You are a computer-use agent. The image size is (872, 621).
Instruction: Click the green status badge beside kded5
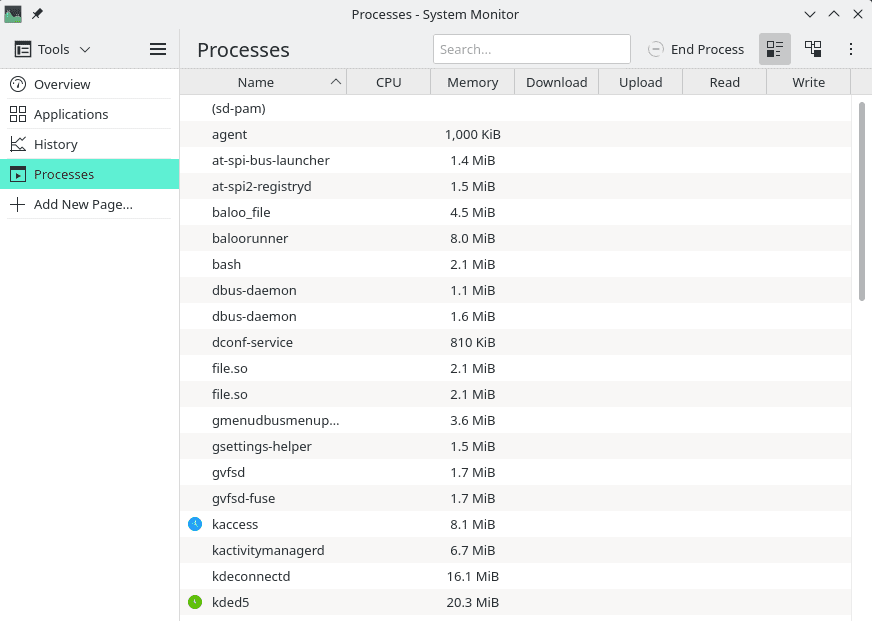pos(194,601)
